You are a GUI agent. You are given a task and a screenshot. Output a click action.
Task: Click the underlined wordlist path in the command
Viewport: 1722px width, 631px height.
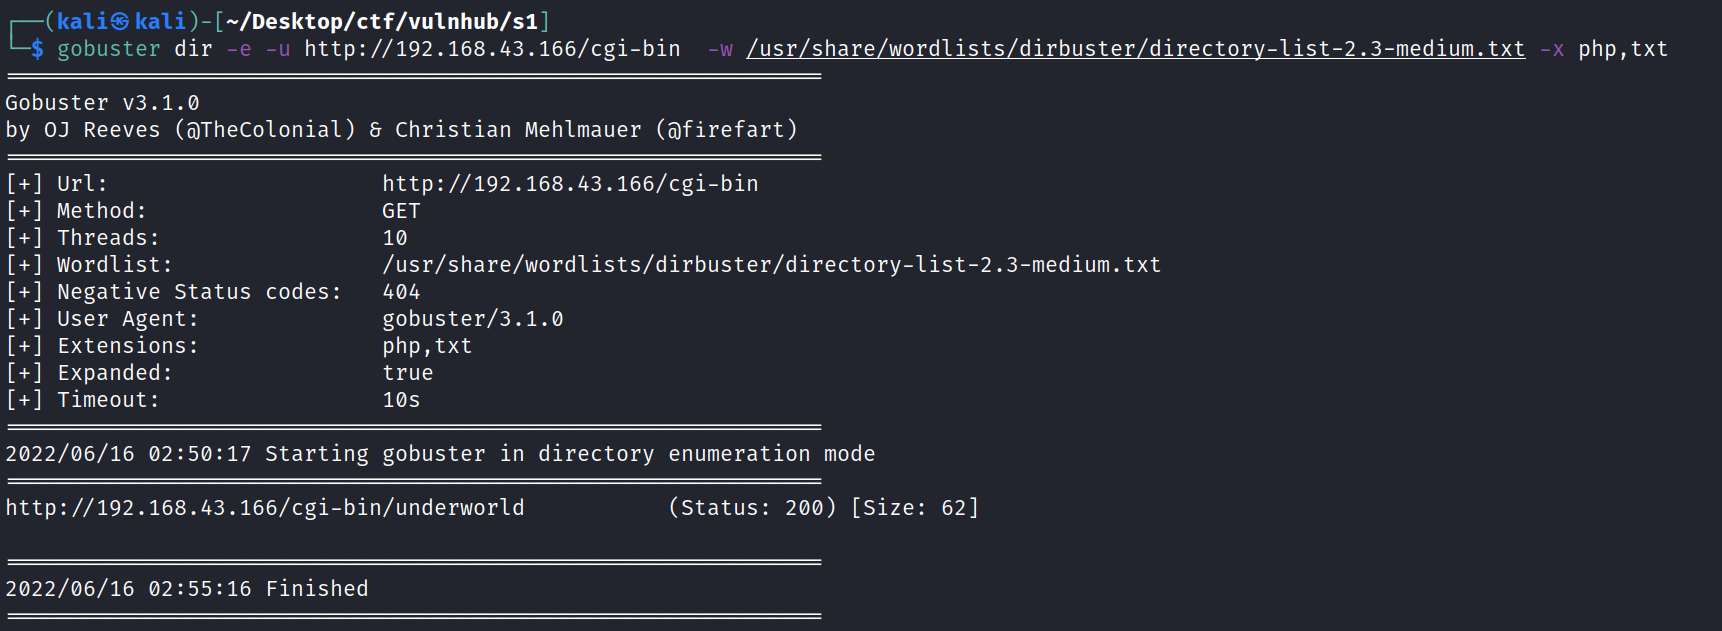[1135, 49]
